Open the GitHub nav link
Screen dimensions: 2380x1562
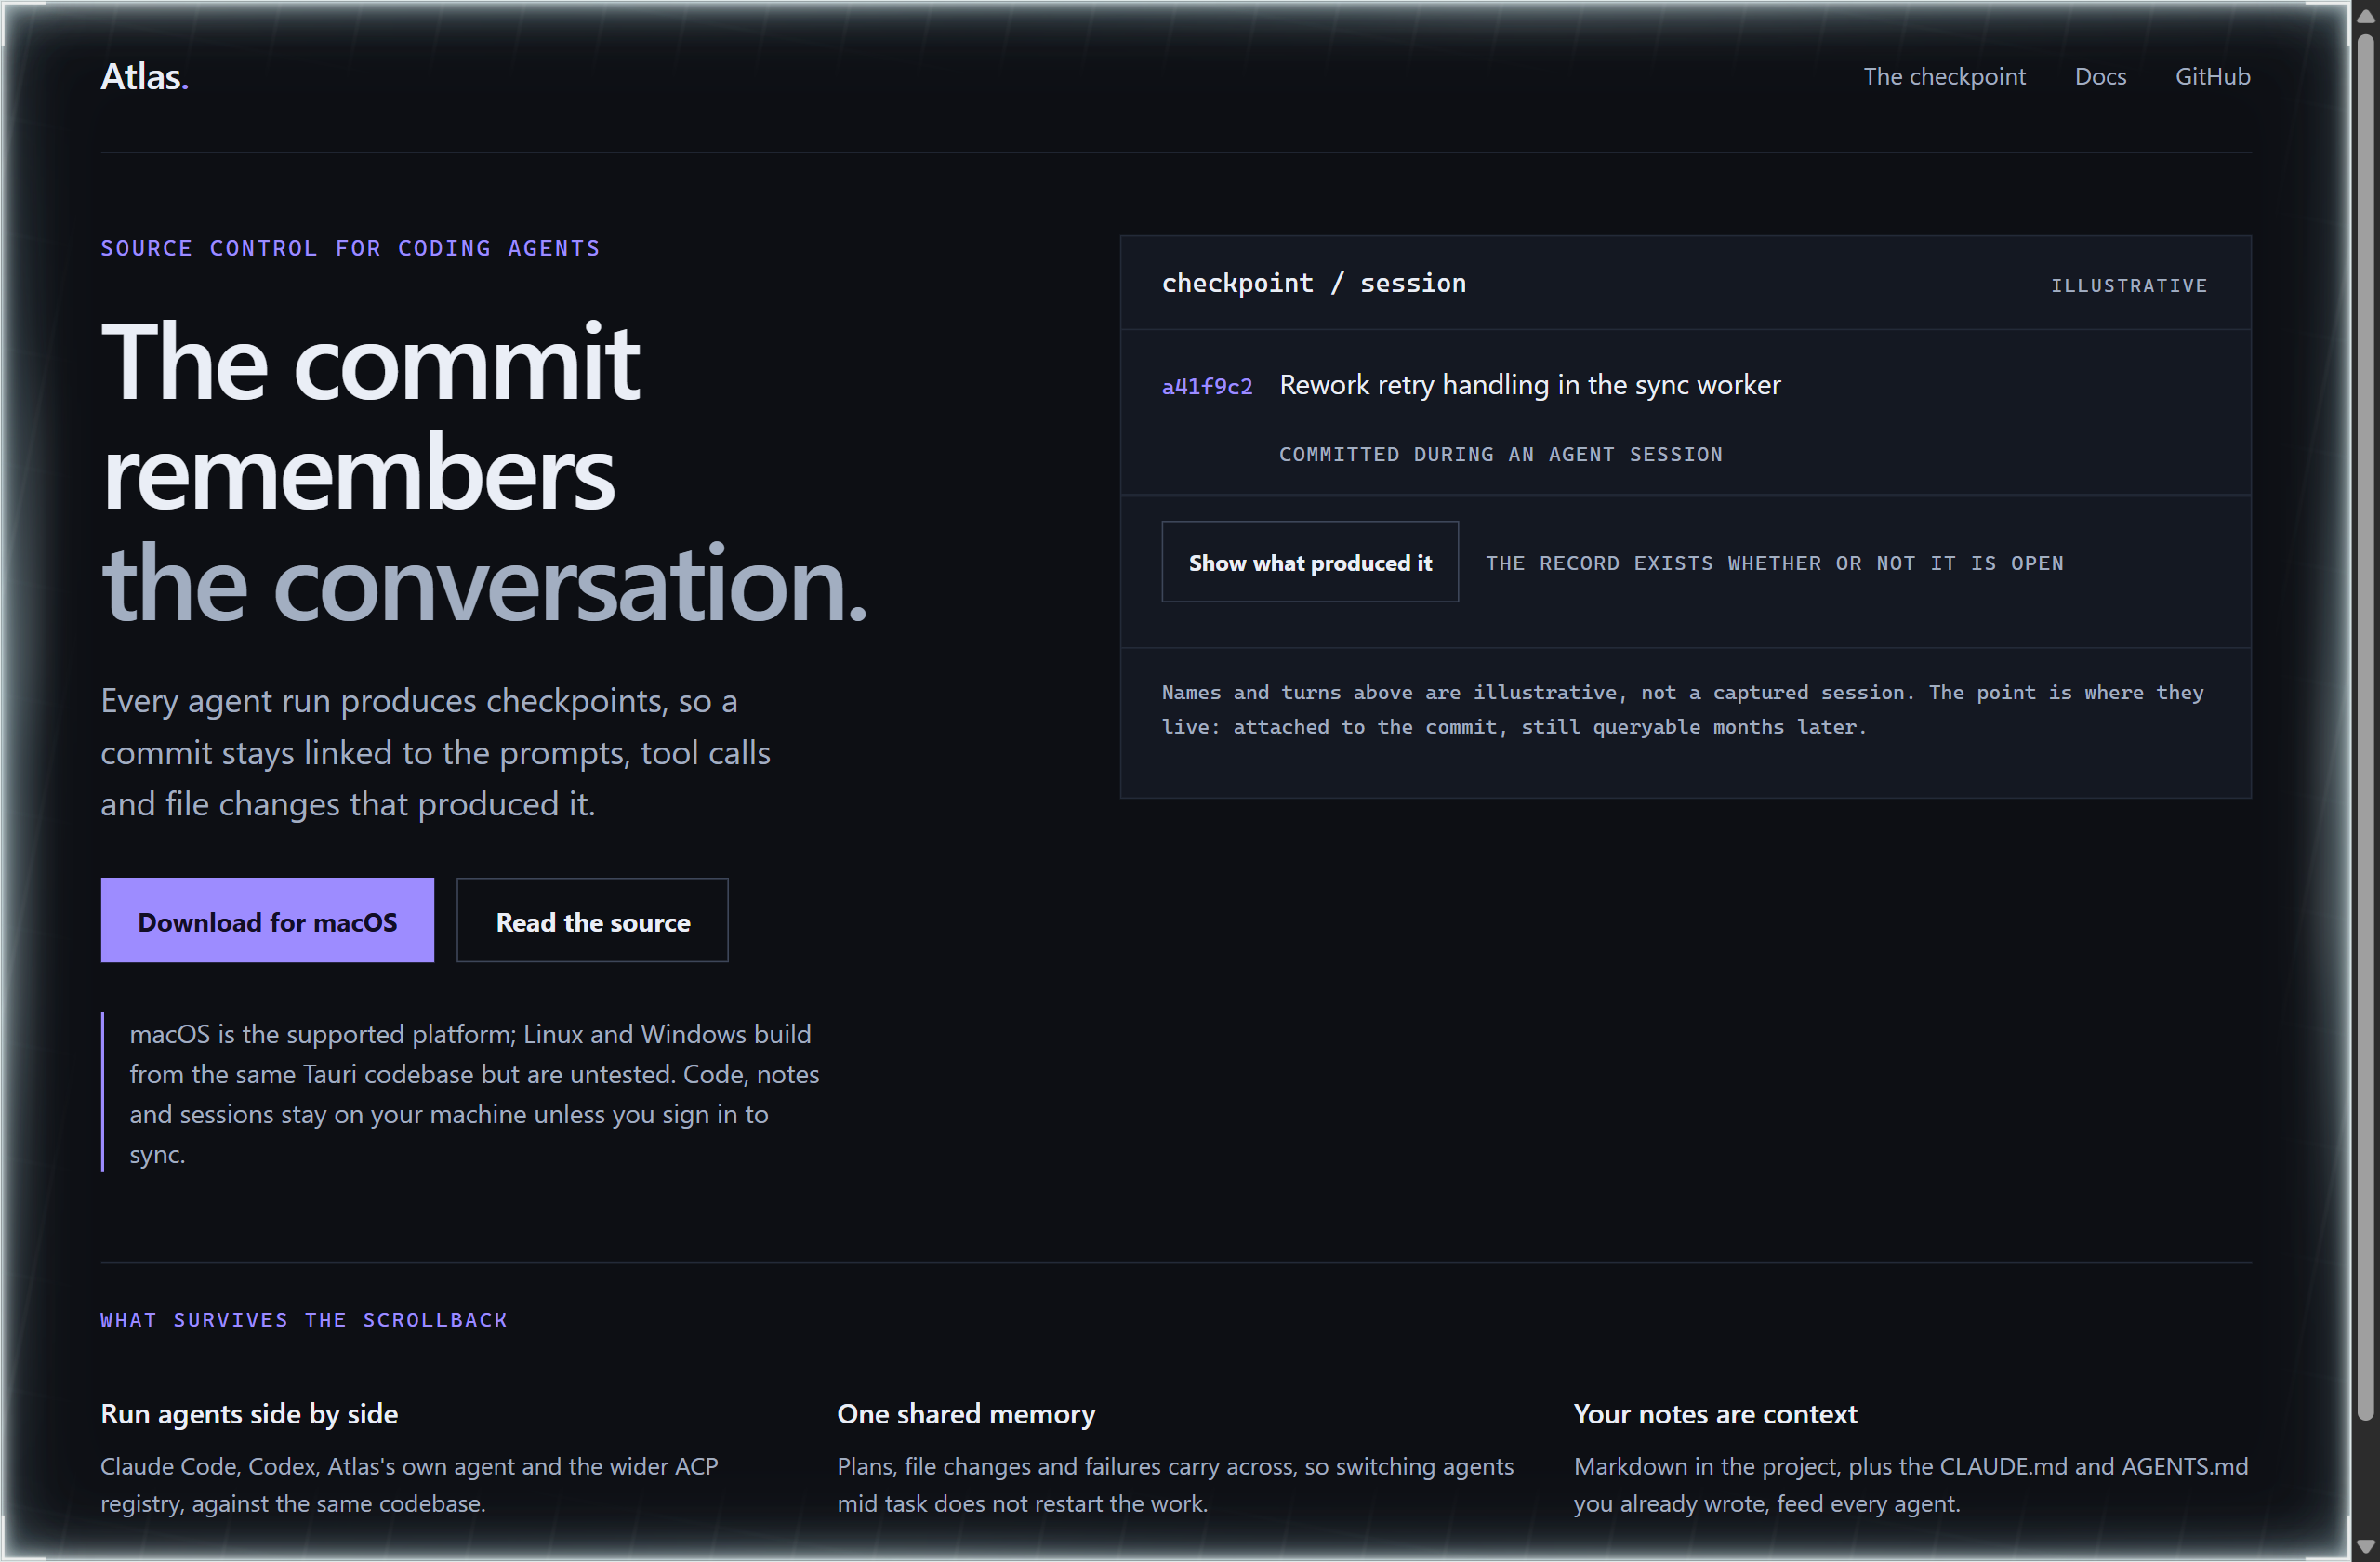click(2212, 77)
